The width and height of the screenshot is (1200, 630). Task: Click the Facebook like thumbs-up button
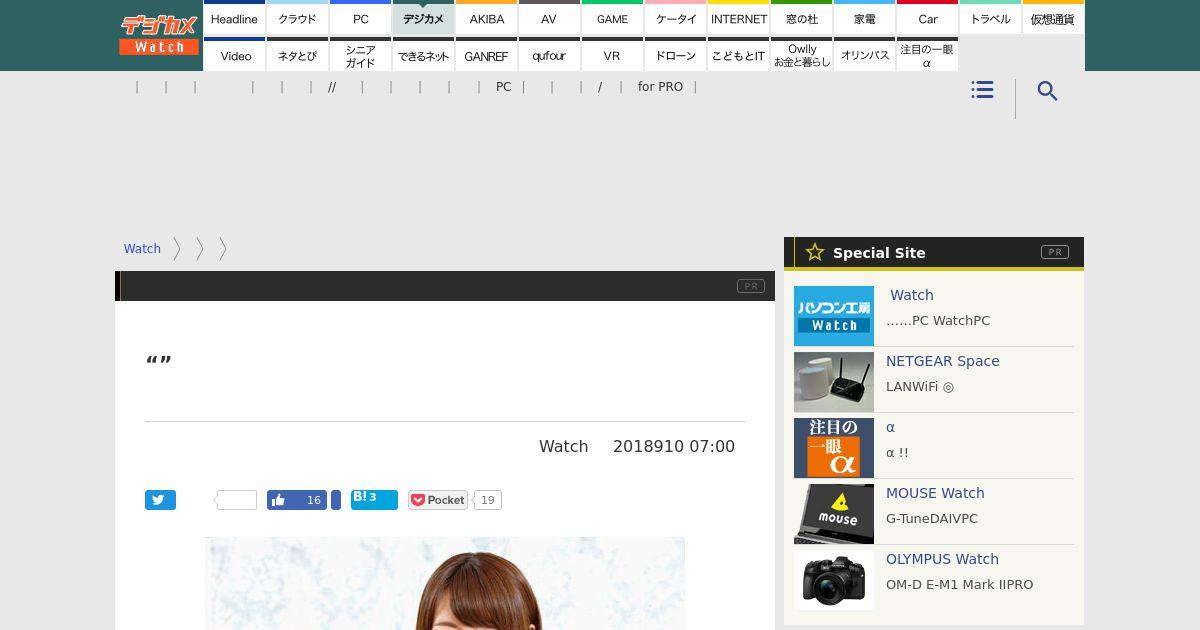pos(297,500)
